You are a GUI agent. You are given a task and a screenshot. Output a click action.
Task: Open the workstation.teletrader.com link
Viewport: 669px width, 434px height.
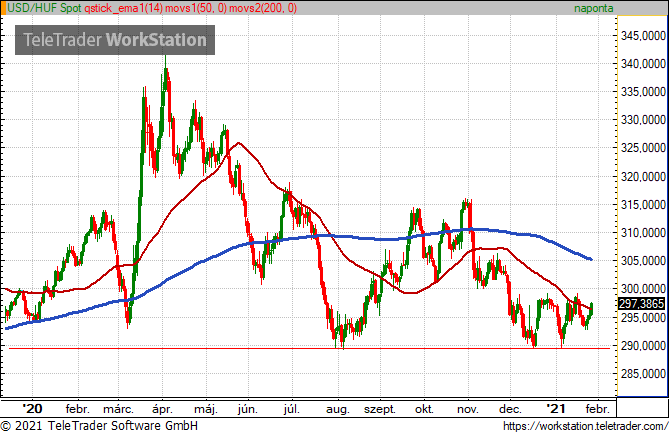(585, 426)
